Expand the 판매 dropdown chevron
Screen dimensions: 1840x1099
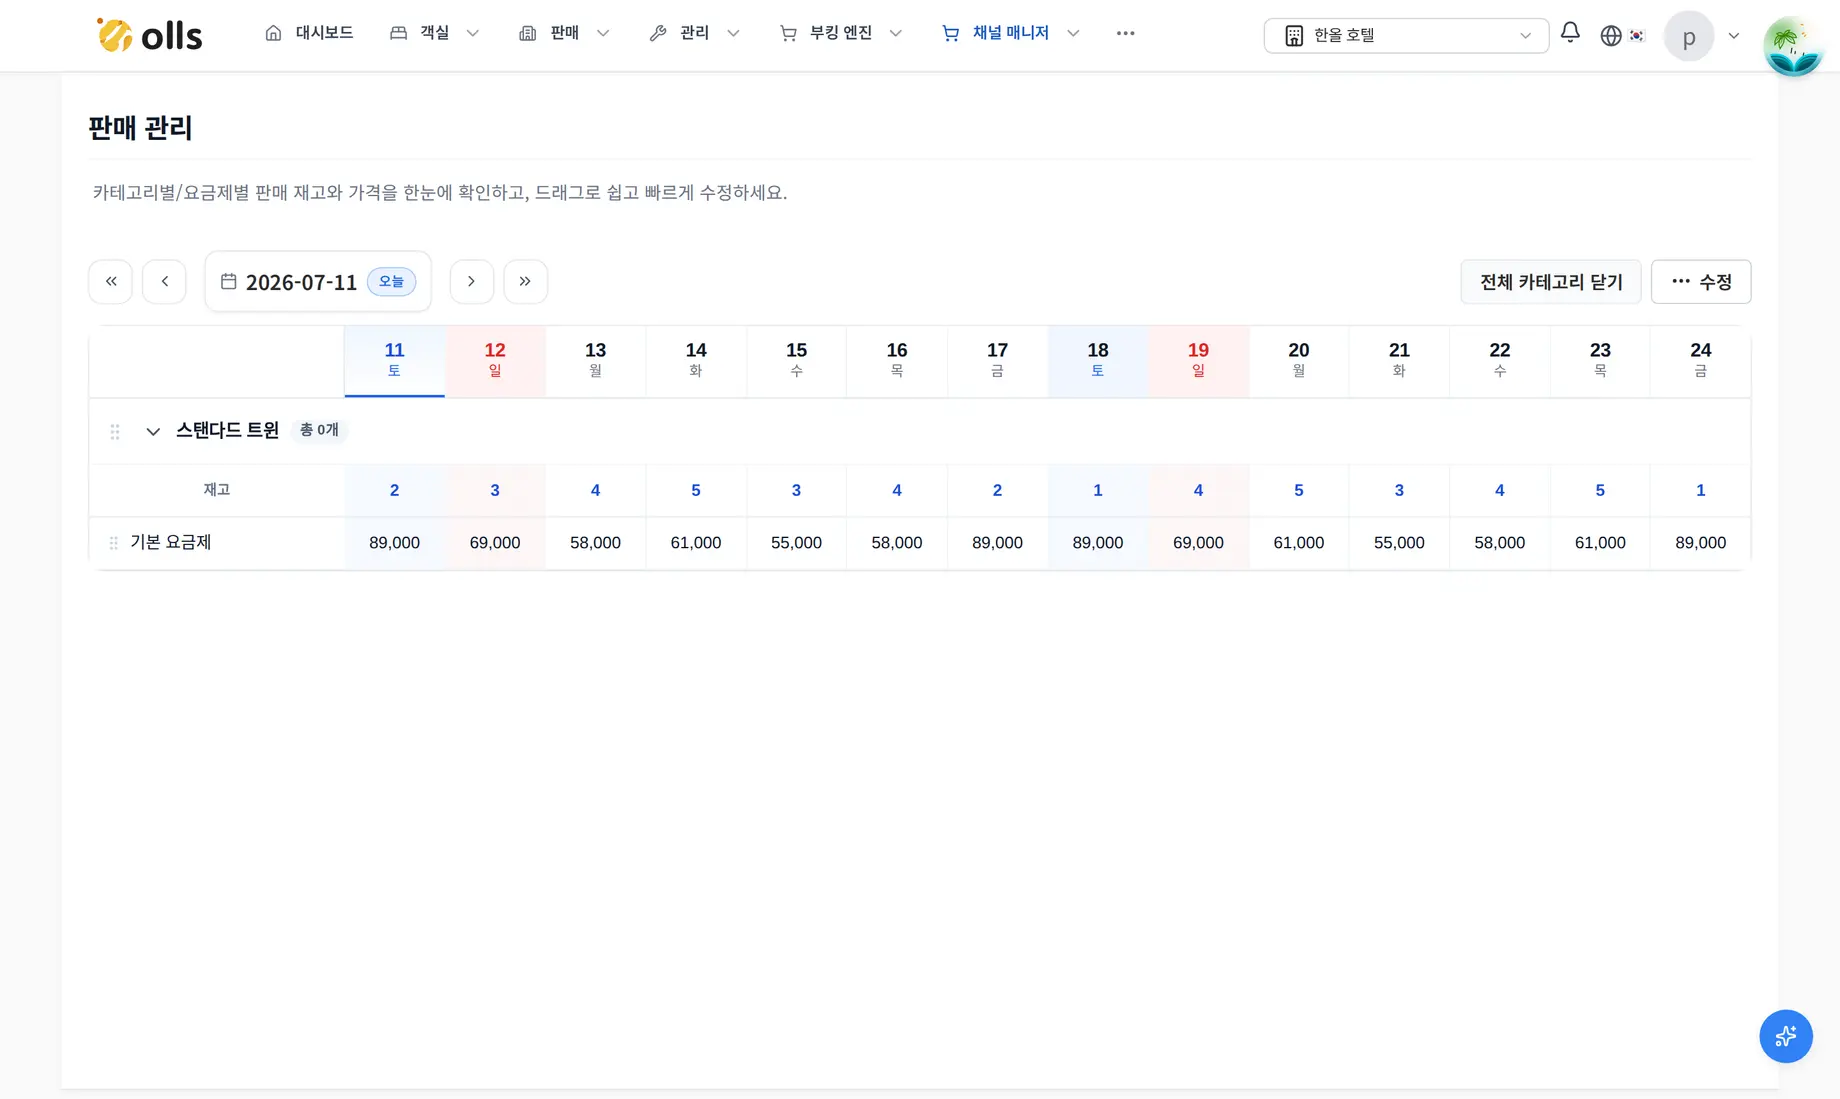(x=603, y=34)
